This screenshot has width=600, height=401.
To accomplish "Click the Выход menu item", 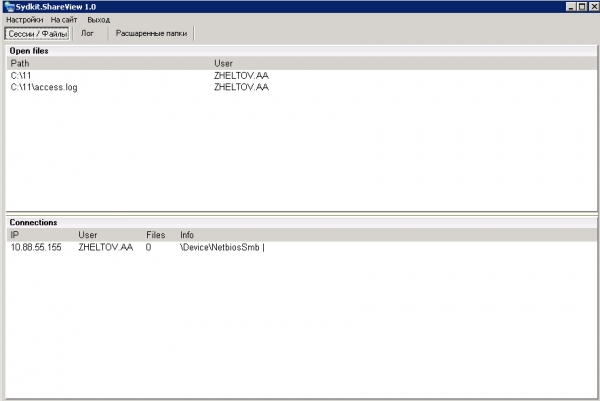I will (x=98, y=20).
